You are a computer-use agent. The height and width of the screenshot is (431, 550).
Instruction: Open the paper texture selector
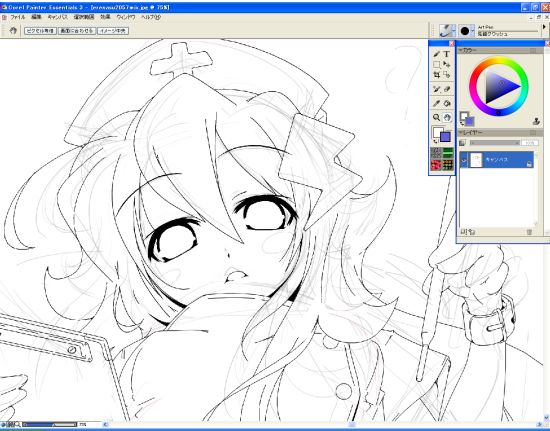click(x=436, y=153)
